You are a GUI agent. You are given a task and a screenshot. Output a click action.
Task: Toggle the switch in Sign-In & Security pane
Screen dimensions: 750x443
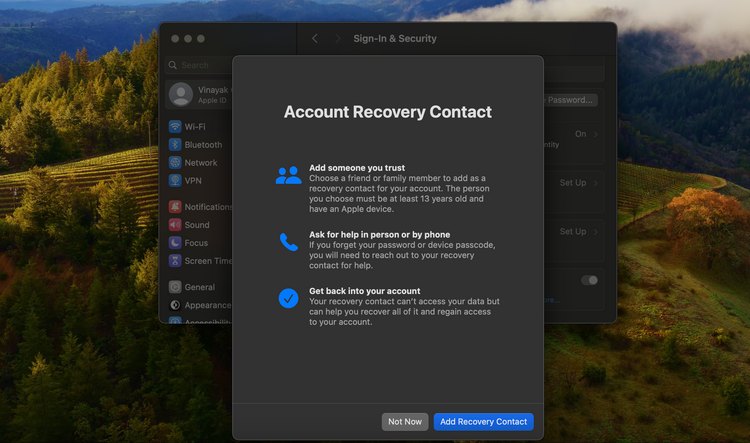pos(589,280)
